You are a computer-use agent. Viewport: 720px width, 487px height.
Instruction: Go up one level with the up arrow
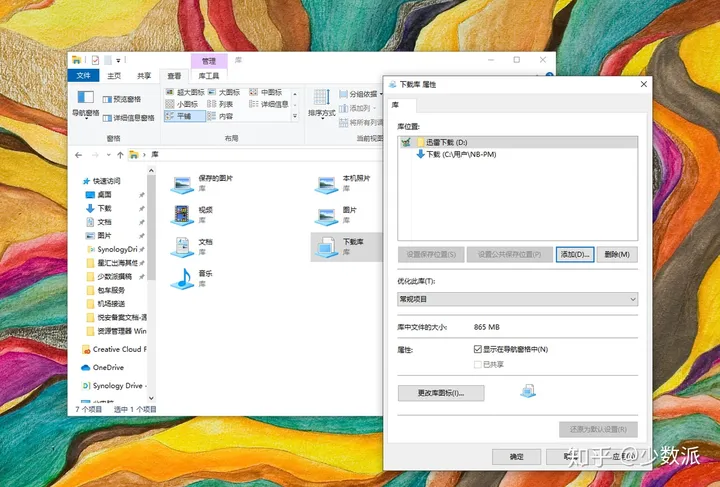click(120, 155)
